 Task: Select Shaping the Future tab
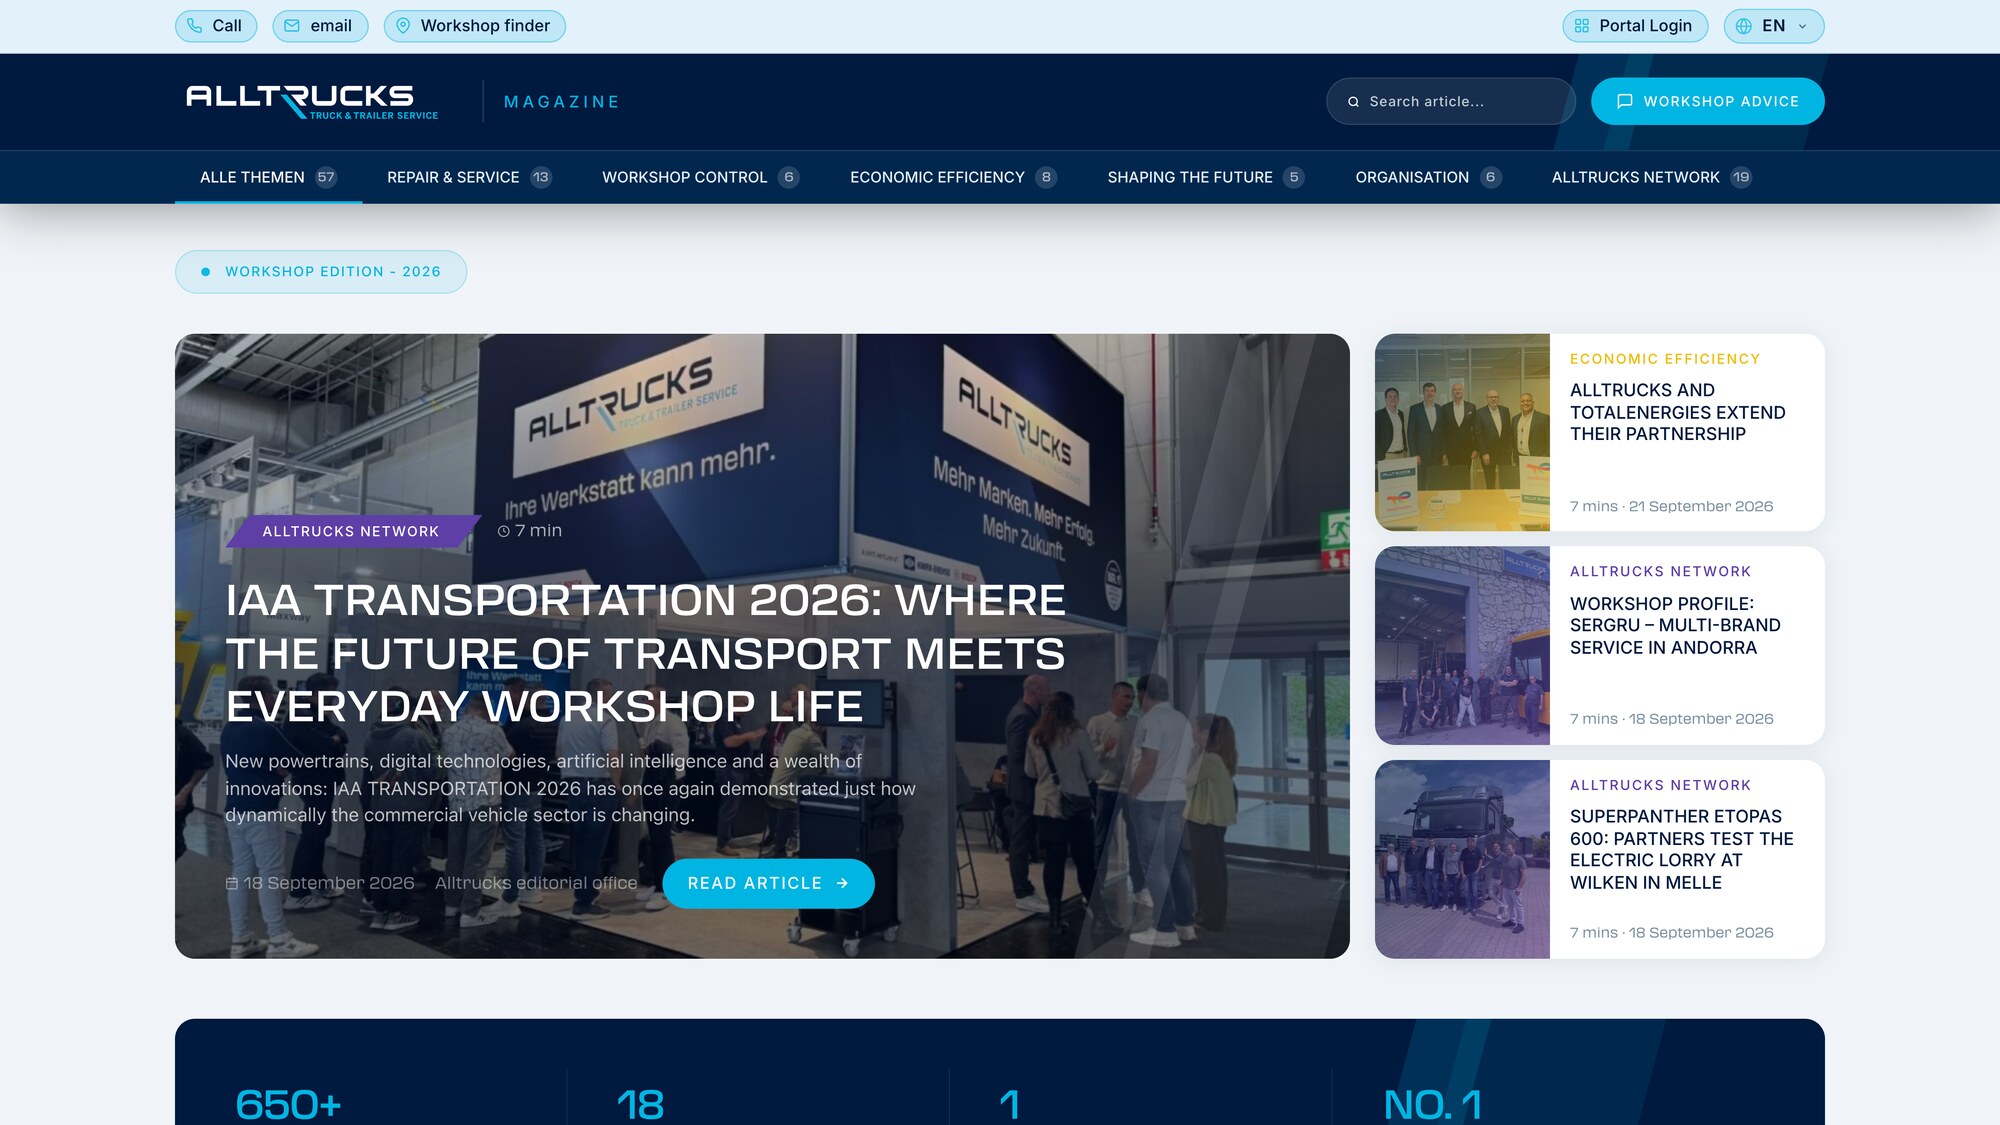coord(1205,177)
